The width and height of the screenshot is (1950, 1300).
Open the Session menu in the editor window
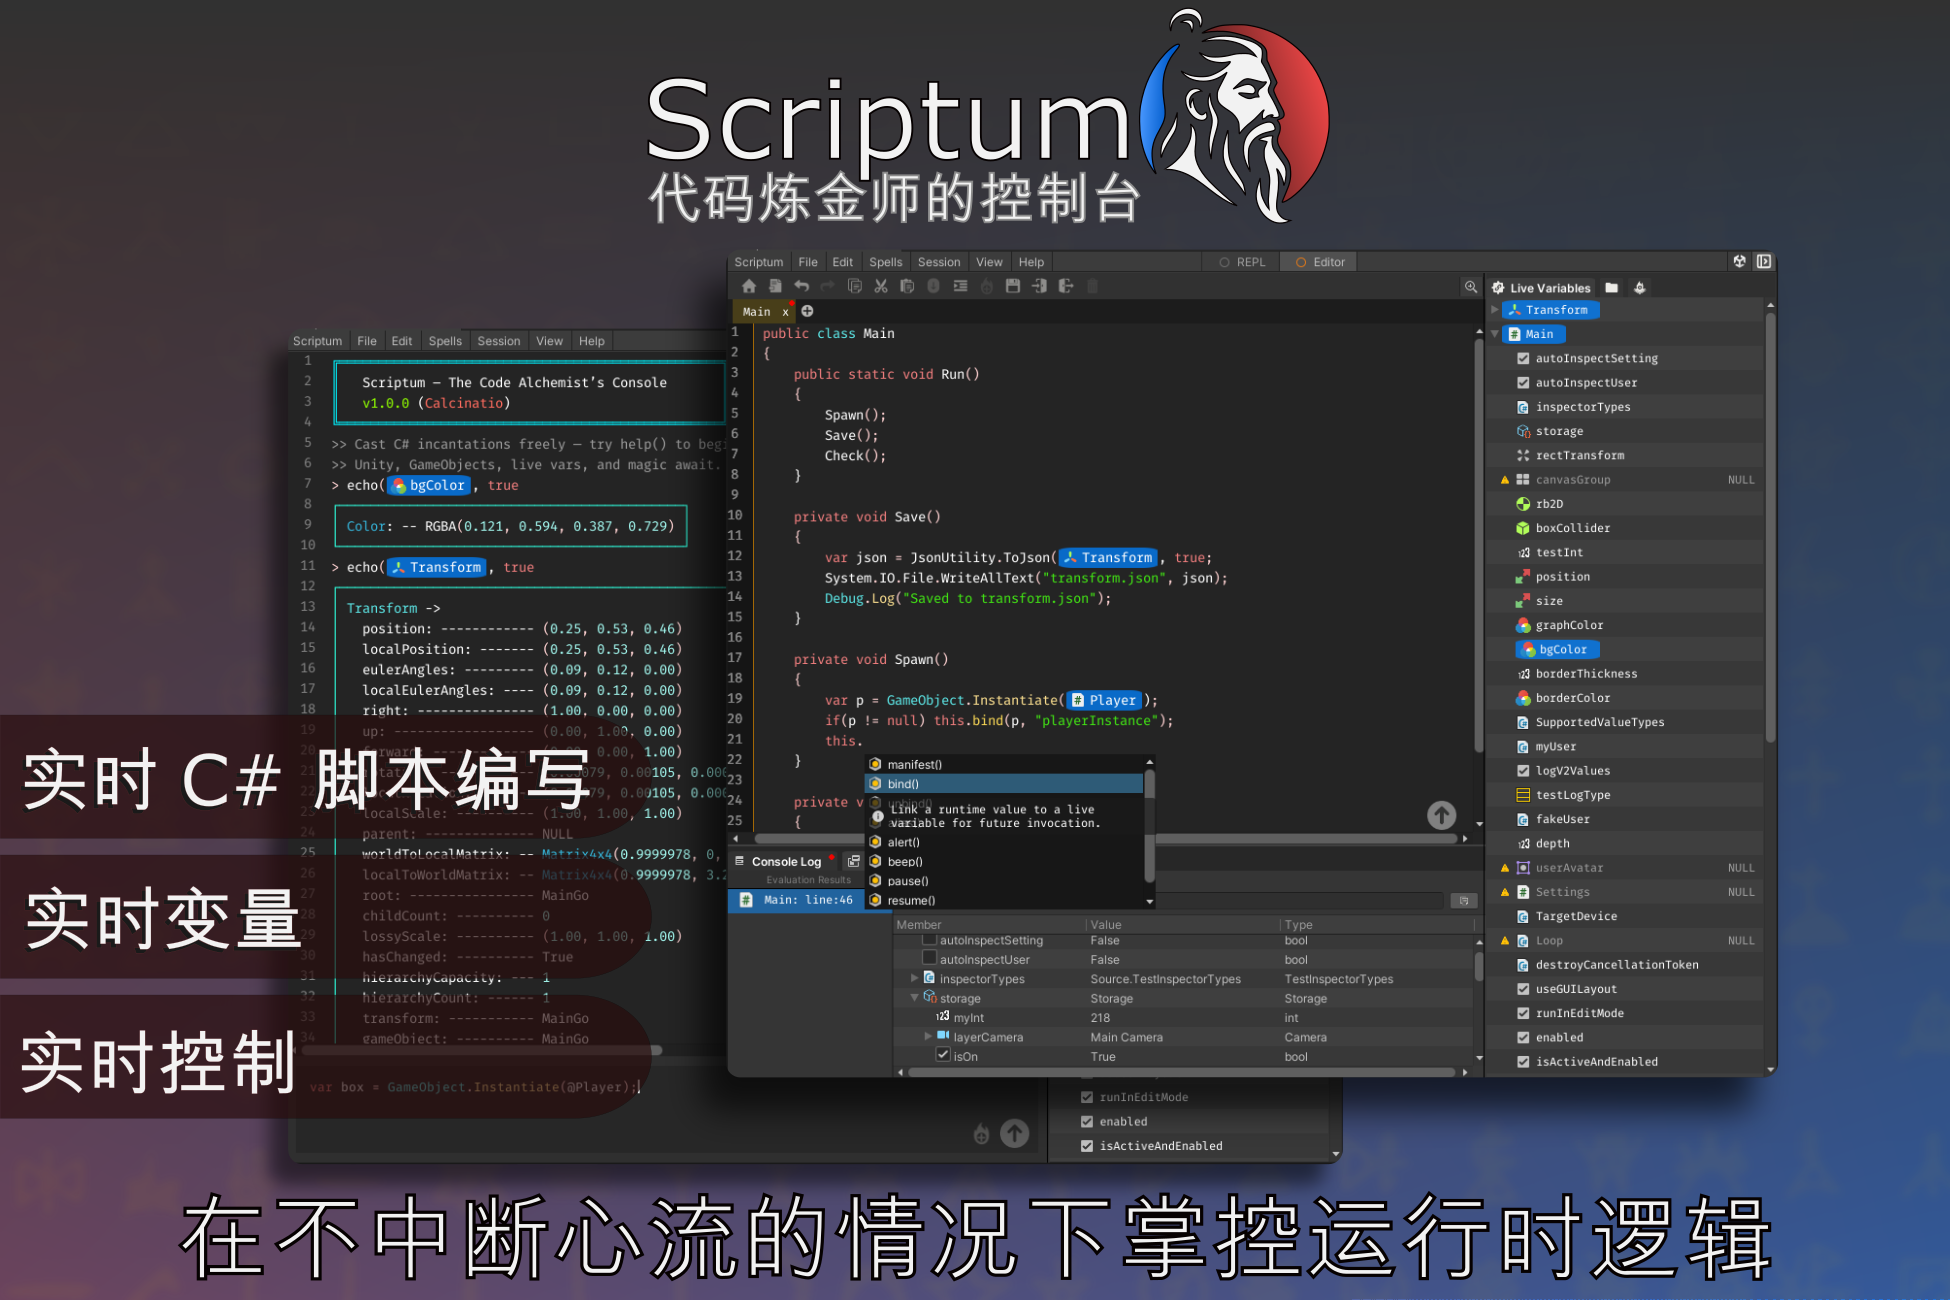939,262
